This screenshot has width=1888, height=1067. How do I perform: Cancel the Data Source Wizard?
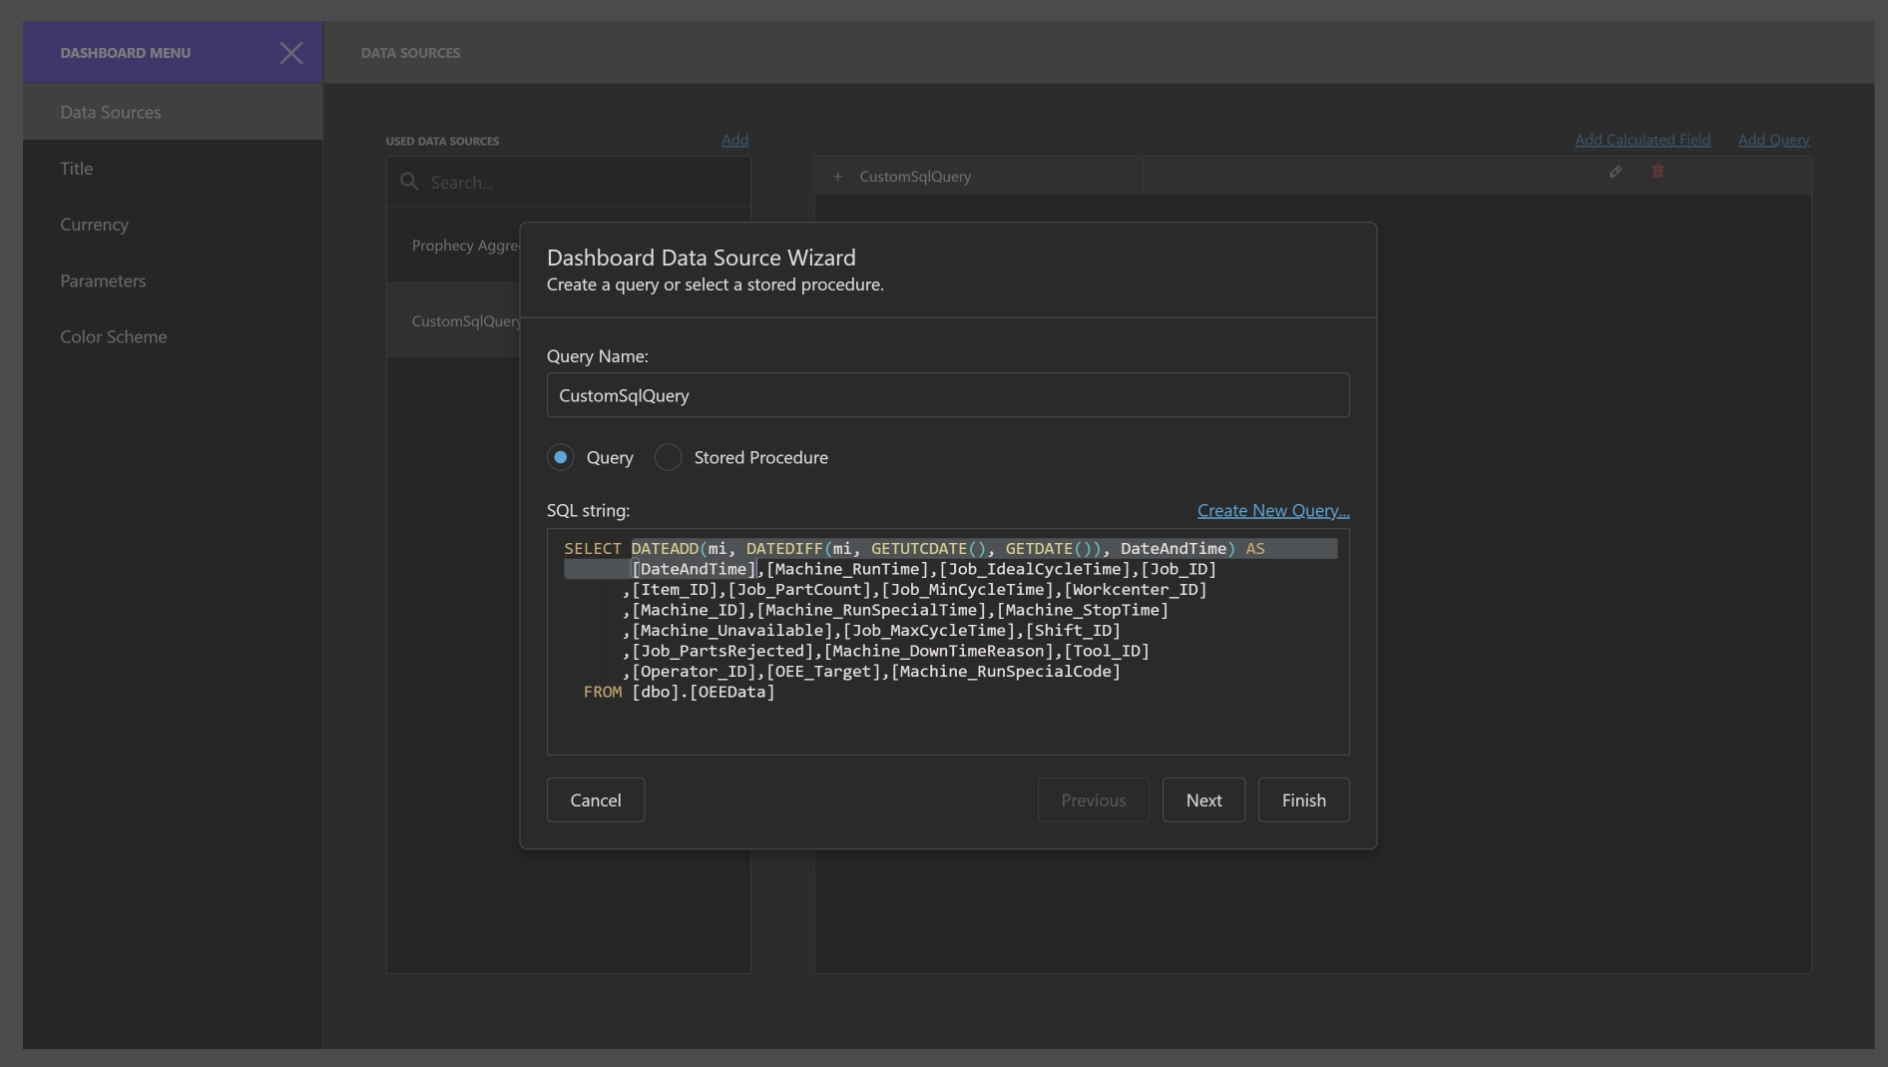[595, 800]
